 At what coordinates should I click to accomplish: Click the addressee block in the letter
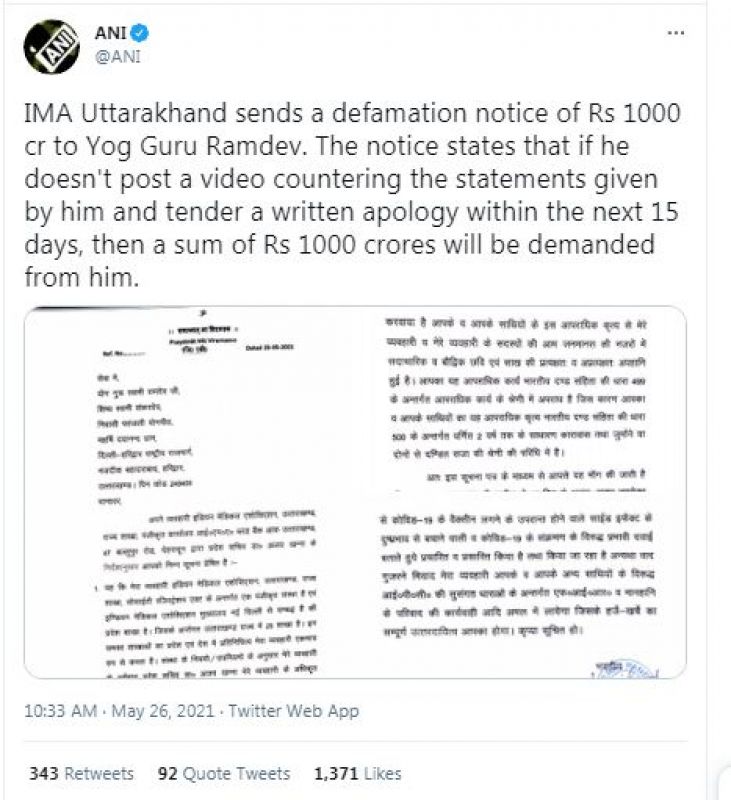tap(144, 439)
